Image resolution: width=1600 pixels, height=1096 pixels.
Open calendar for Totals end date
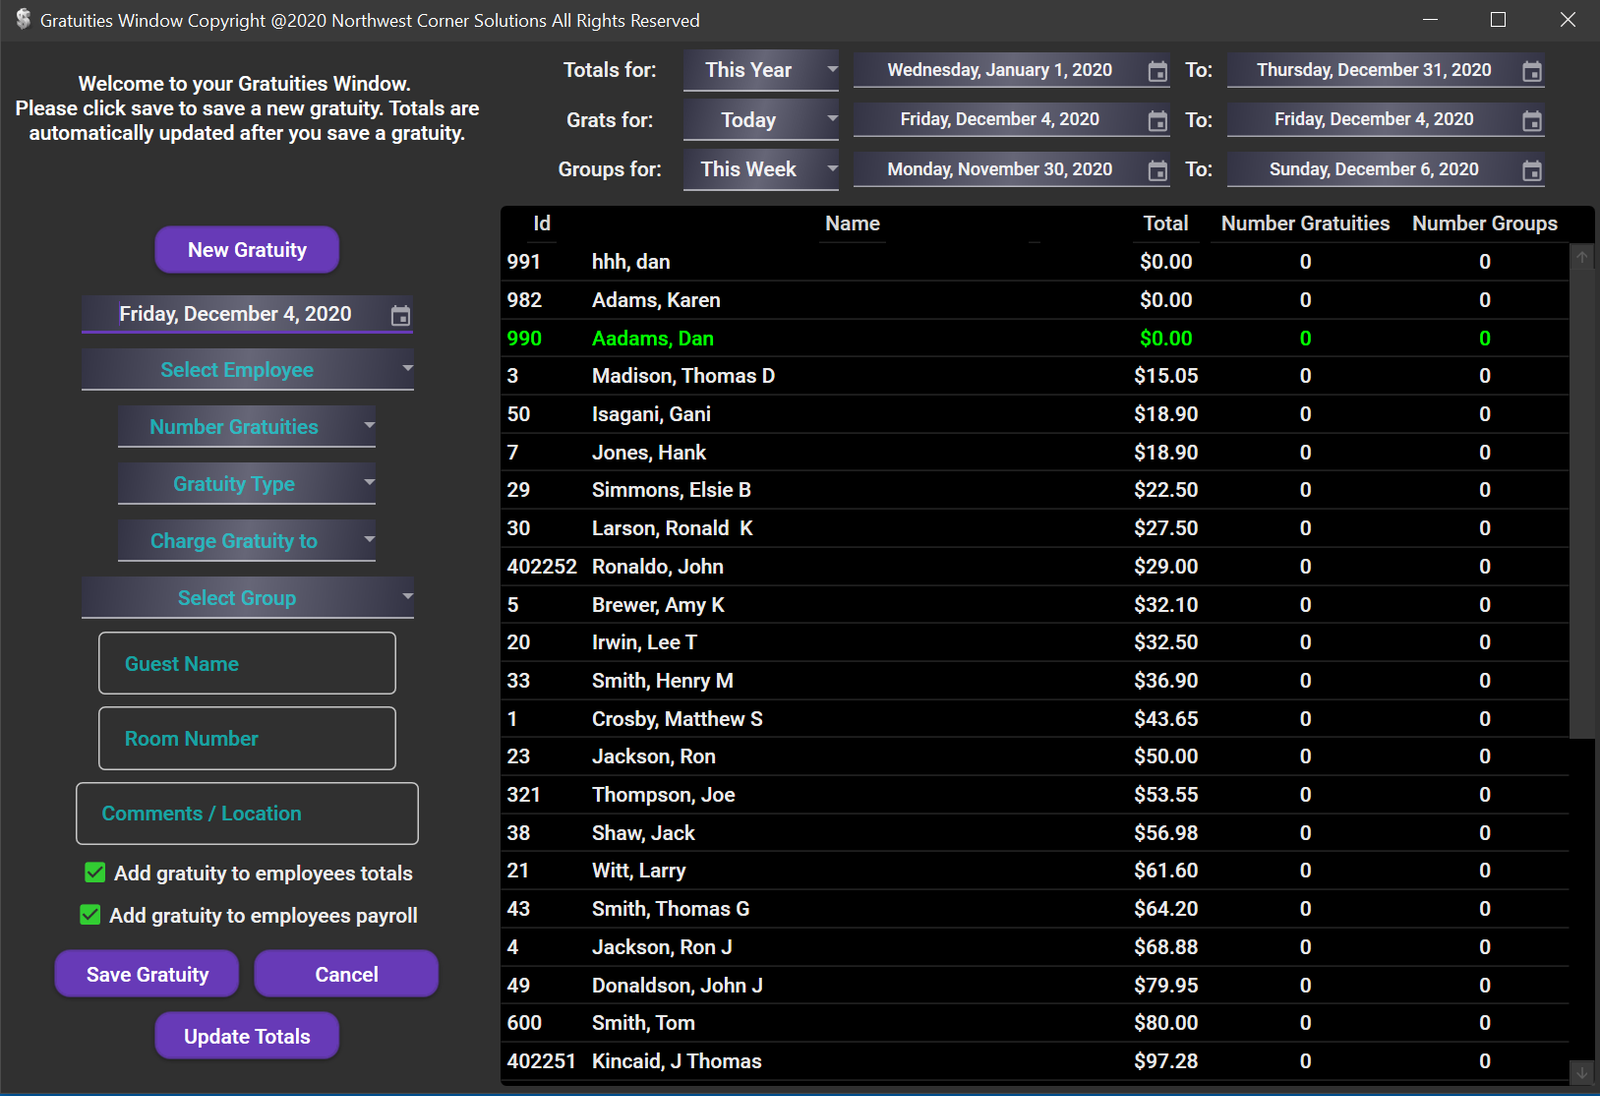coord(1531,71)
